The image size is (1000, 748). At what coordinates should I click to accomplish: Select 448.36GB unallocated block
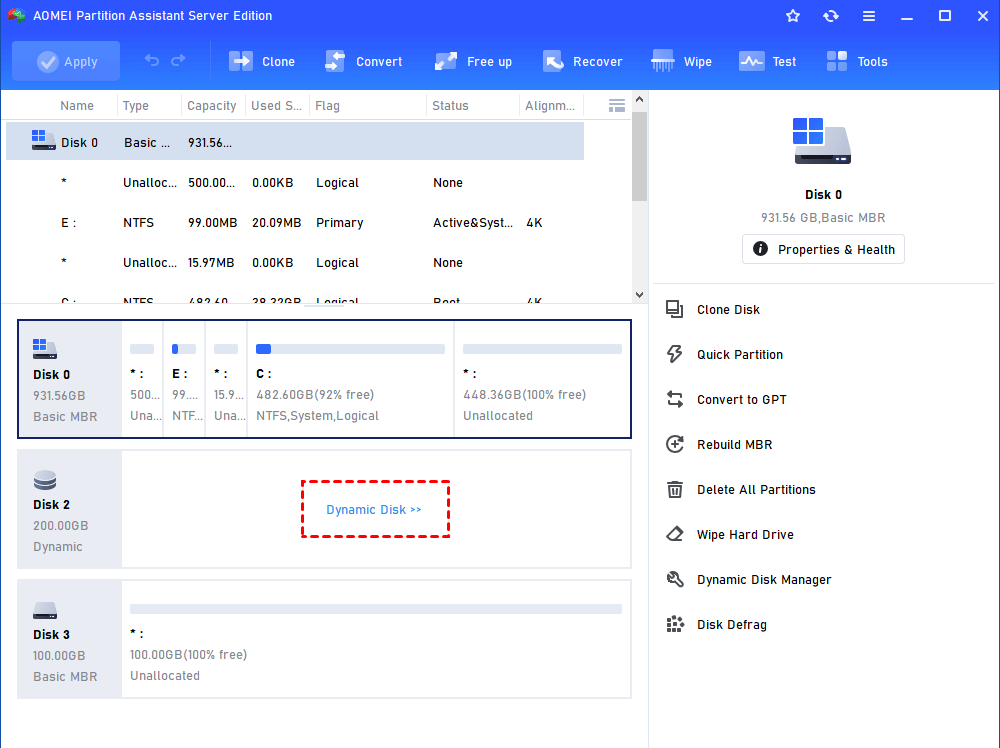tap(542, 379)
